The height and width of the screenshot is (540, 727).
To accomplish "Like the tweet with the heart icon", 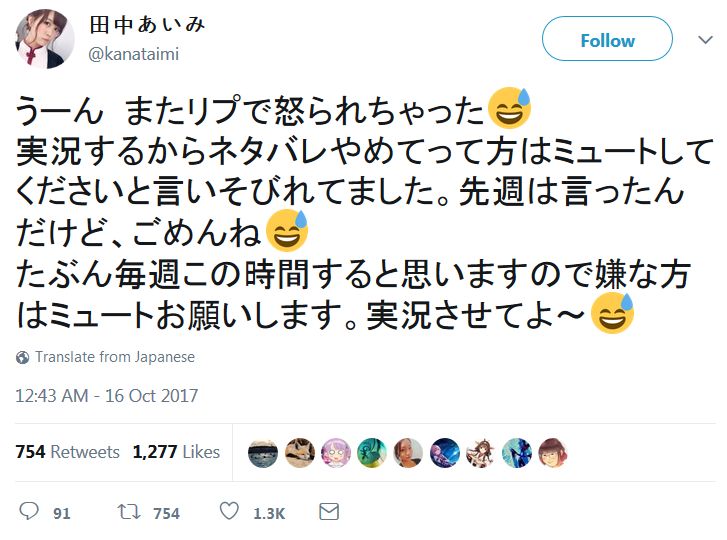I will pyautogui.click(x=230, y=512).
